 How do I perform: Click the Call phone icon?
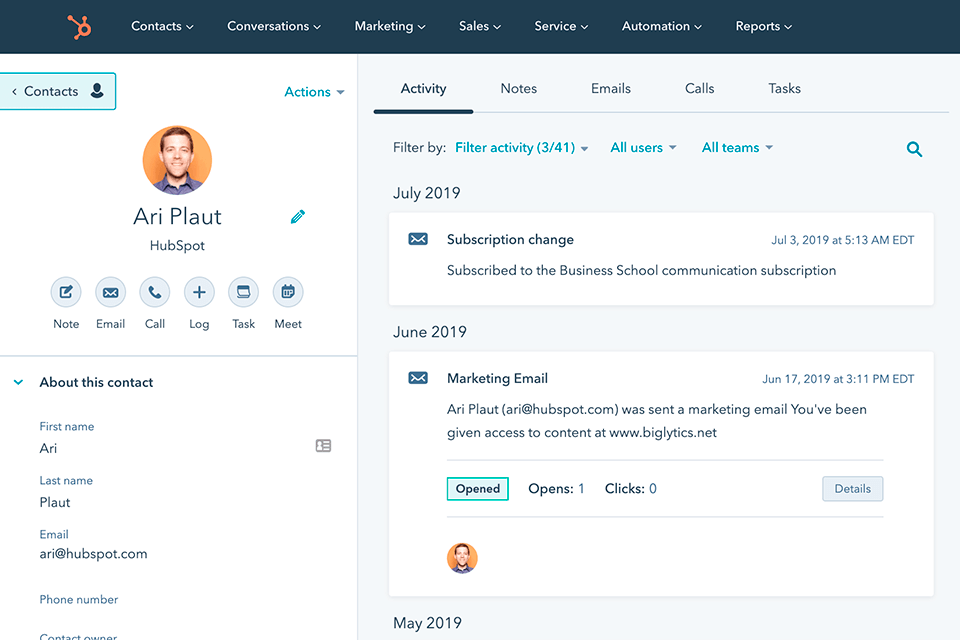point(155,292)
